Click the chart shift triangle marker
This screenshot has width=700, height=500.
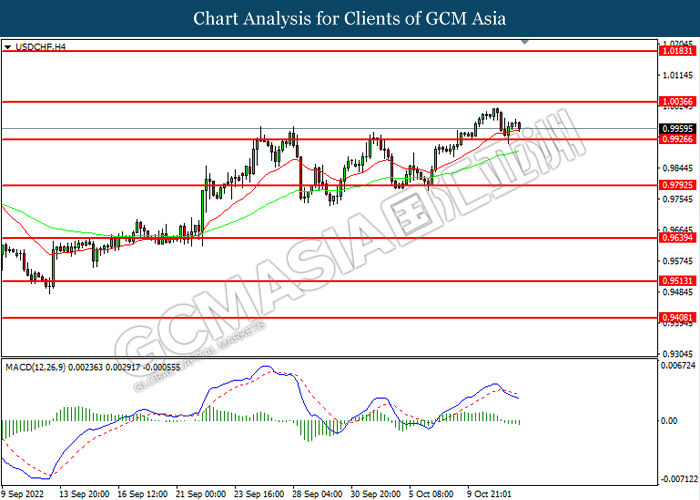525,42
